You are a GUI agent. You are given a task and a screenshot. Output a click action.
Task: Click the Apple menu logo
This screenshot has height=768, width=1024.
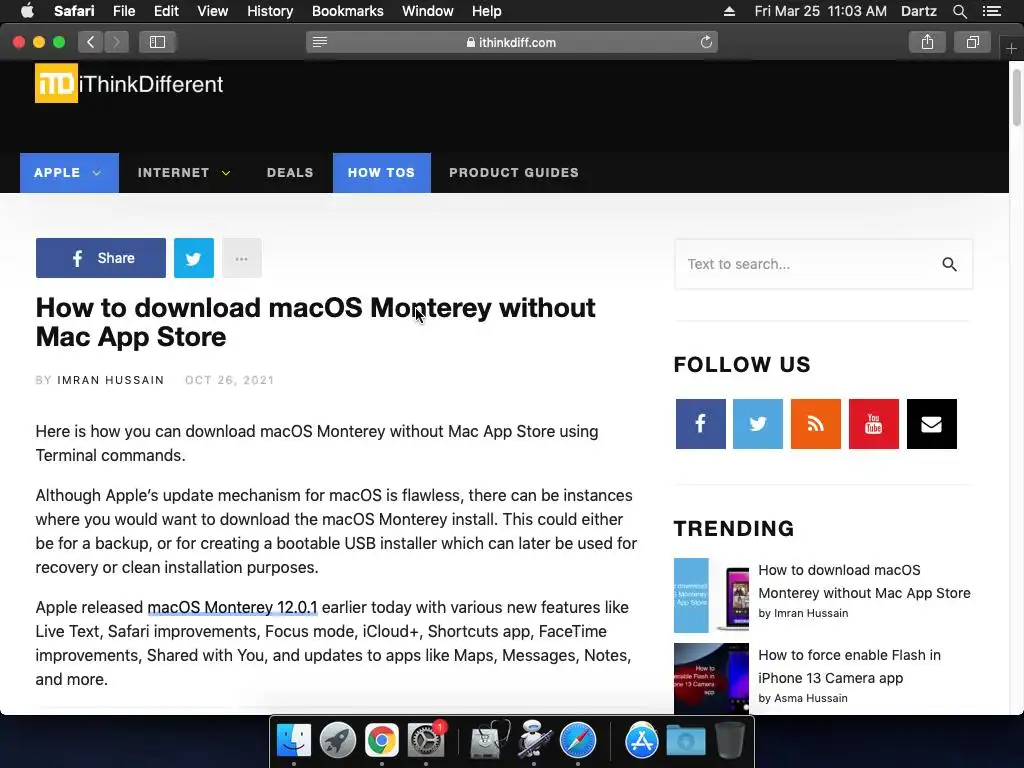(27, 11)
